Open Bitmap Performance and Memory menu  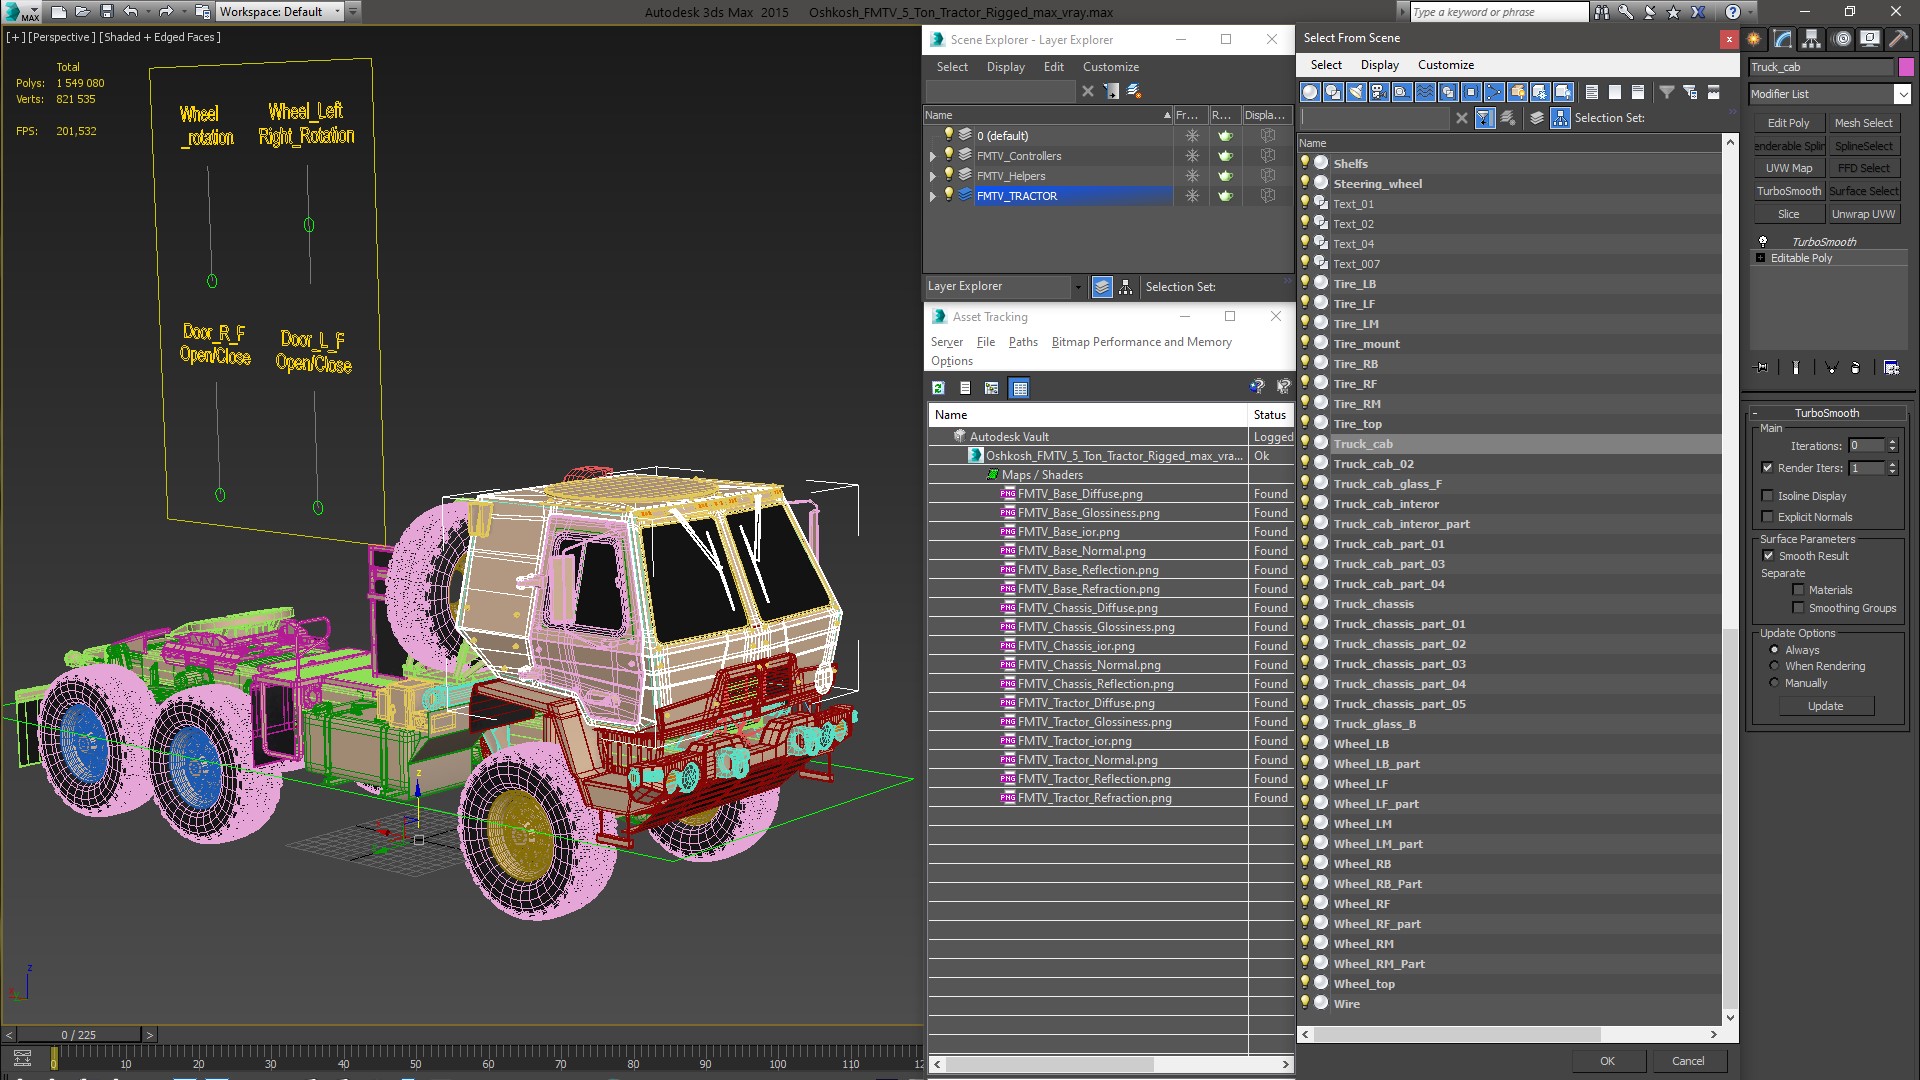(x=1141, y=342)
